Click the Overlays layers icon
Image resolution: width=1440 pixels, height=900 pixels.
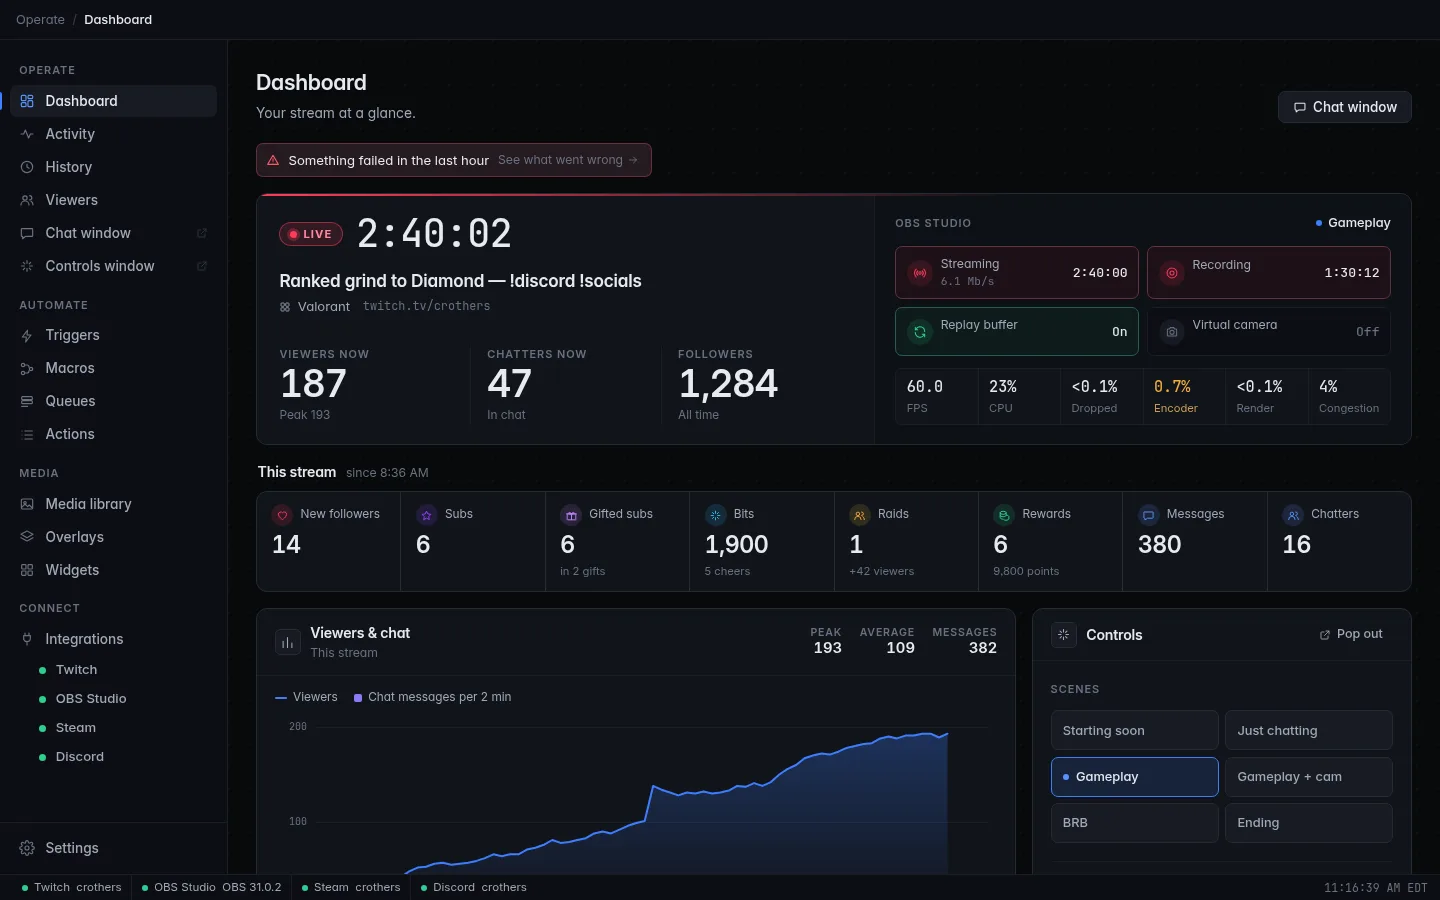(27, 537)
